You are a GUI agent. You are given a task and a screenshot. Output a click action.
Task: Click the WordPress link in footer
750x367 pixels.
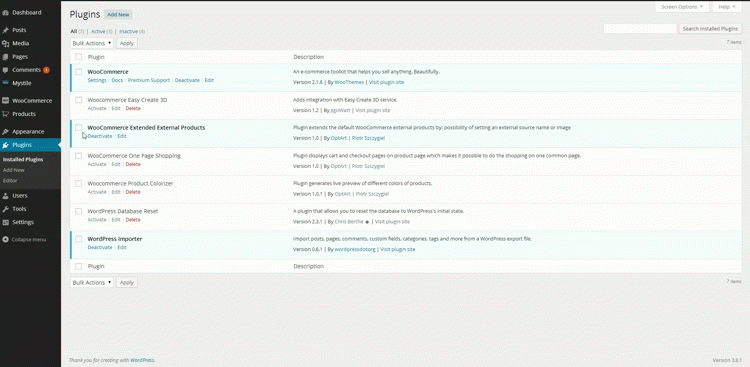[x=143, y=360]
